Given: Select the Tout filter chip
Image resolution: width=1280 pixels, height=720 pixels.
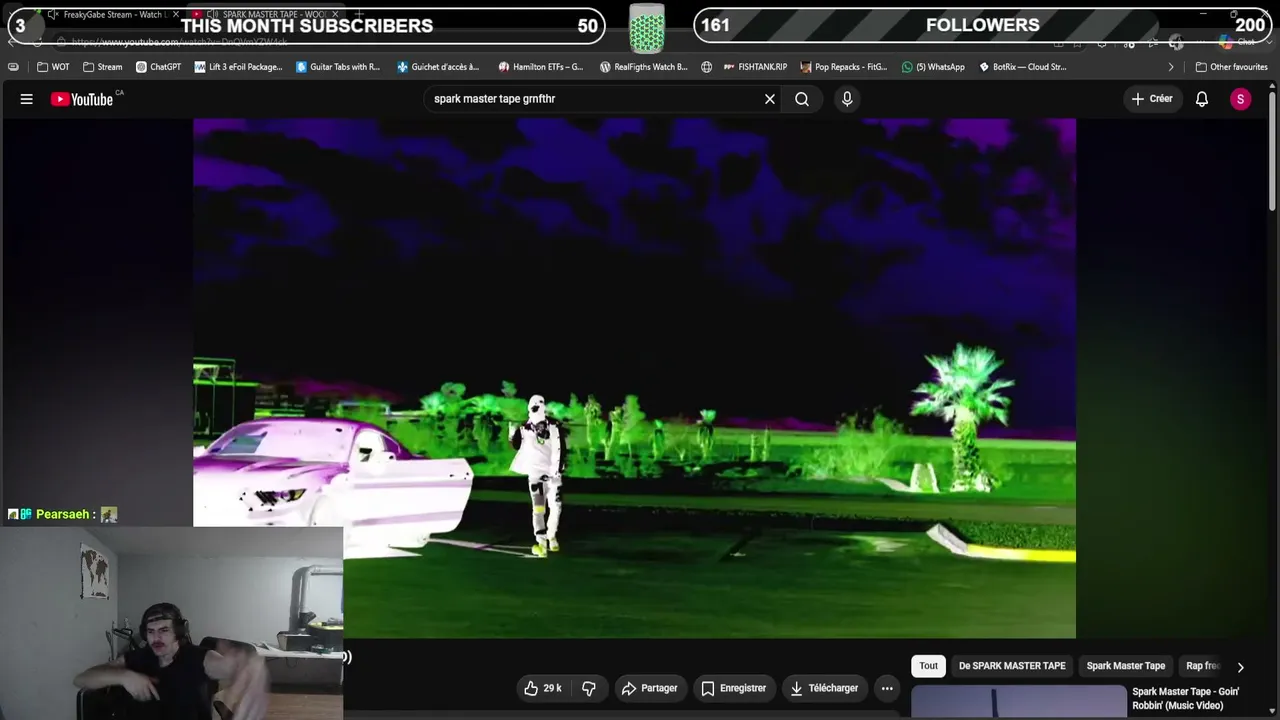Looking at the screenshot, I should point(929,666).
